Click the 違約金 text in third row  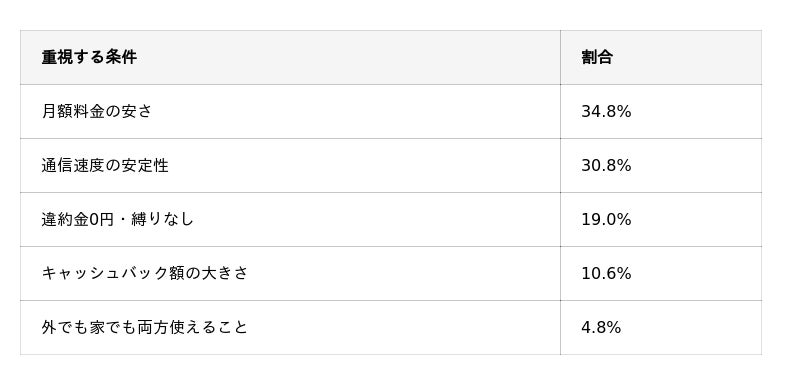click(65, 220)
